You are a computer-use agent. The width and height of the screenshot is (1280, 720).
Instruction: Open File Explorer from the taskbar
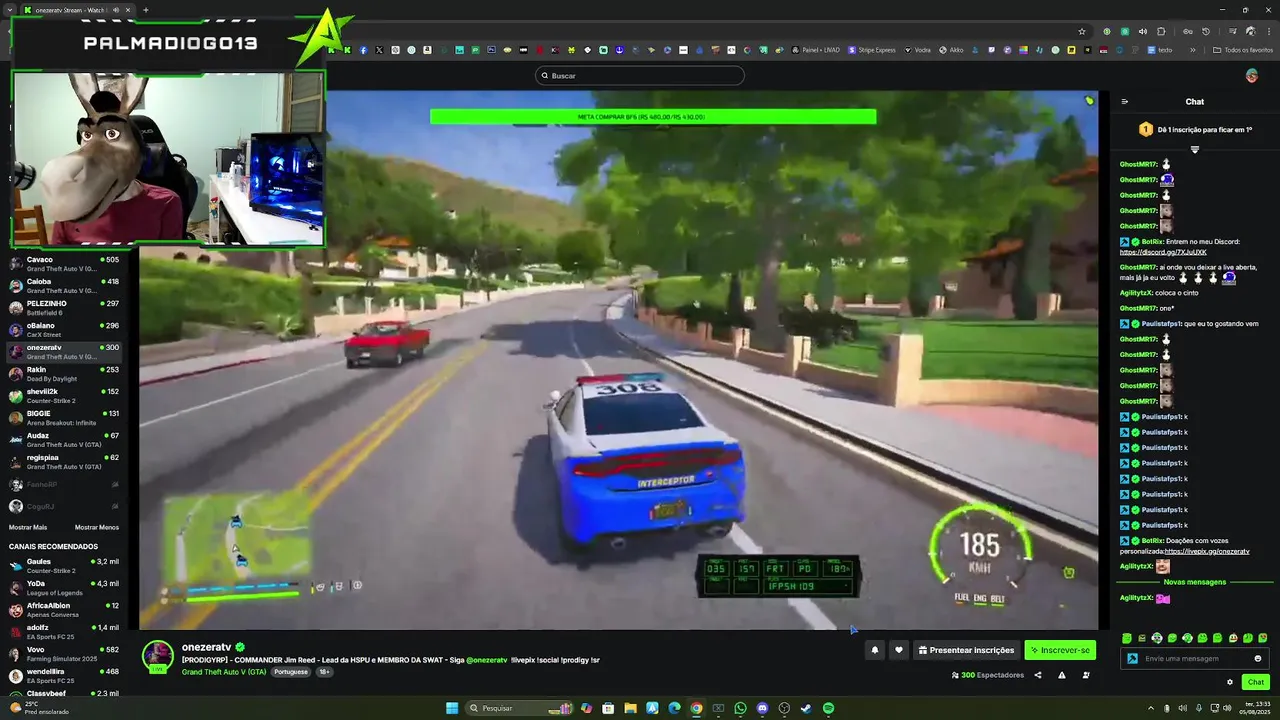(630, 708)
